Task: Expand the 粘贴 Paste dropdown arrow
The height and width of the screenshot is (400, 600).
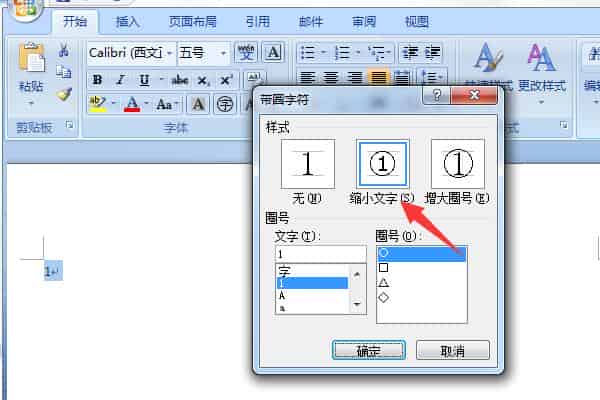Action: click(31, 103)
